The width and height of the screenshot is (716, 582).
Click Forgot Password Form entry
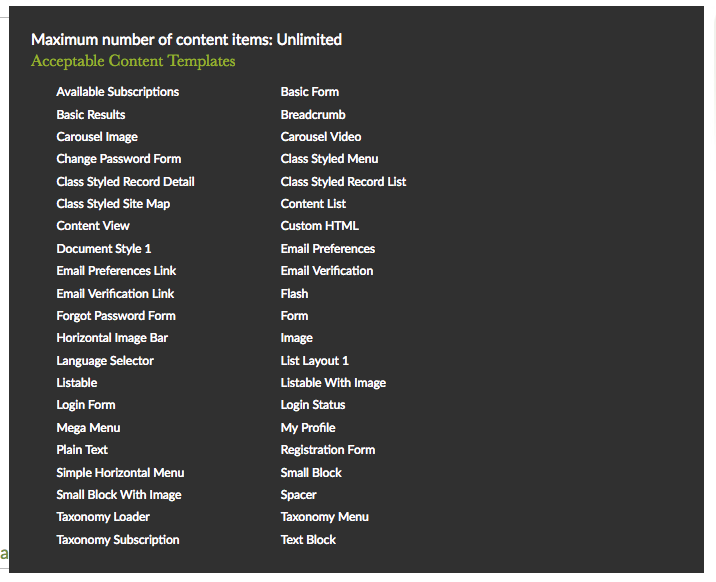click(x=116, y=316)
